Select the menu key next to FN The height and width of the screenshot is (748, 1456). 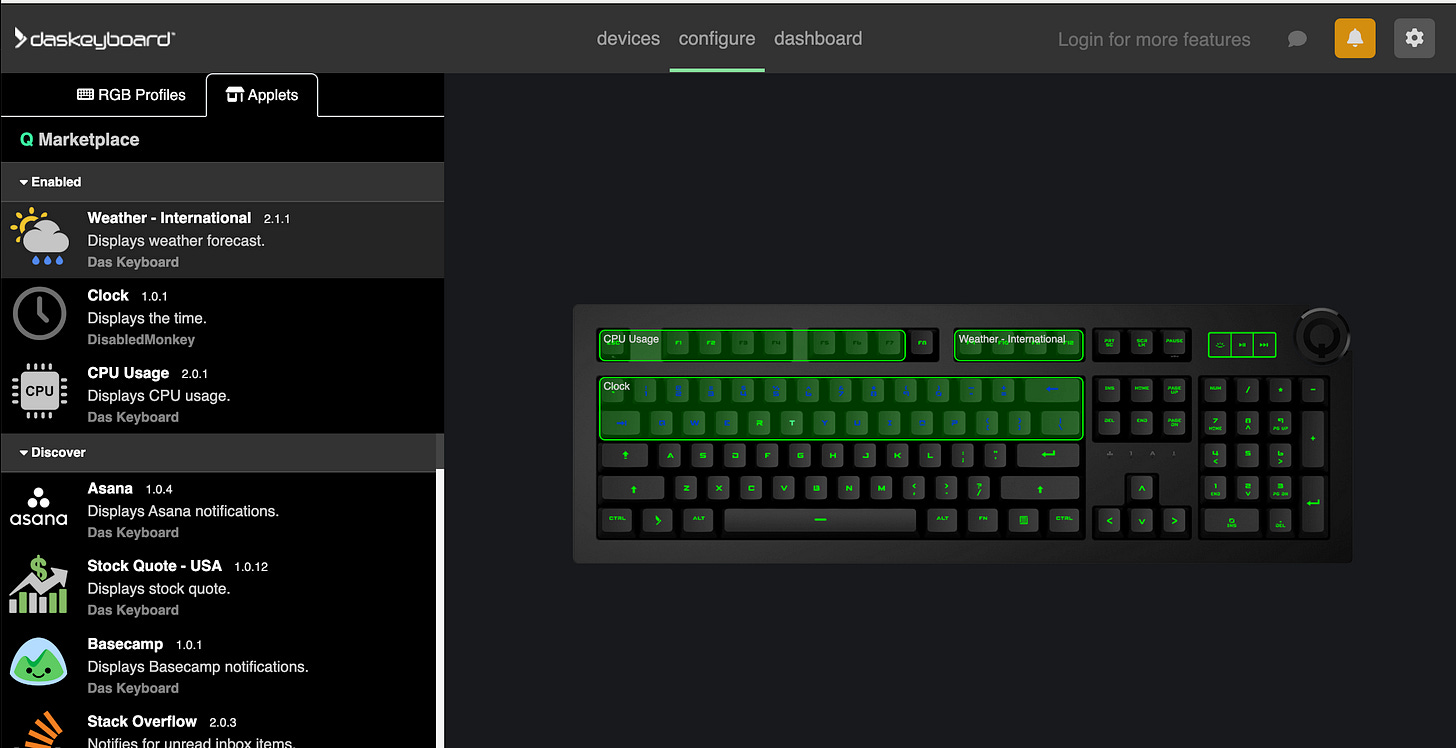tap(1024, 520)
